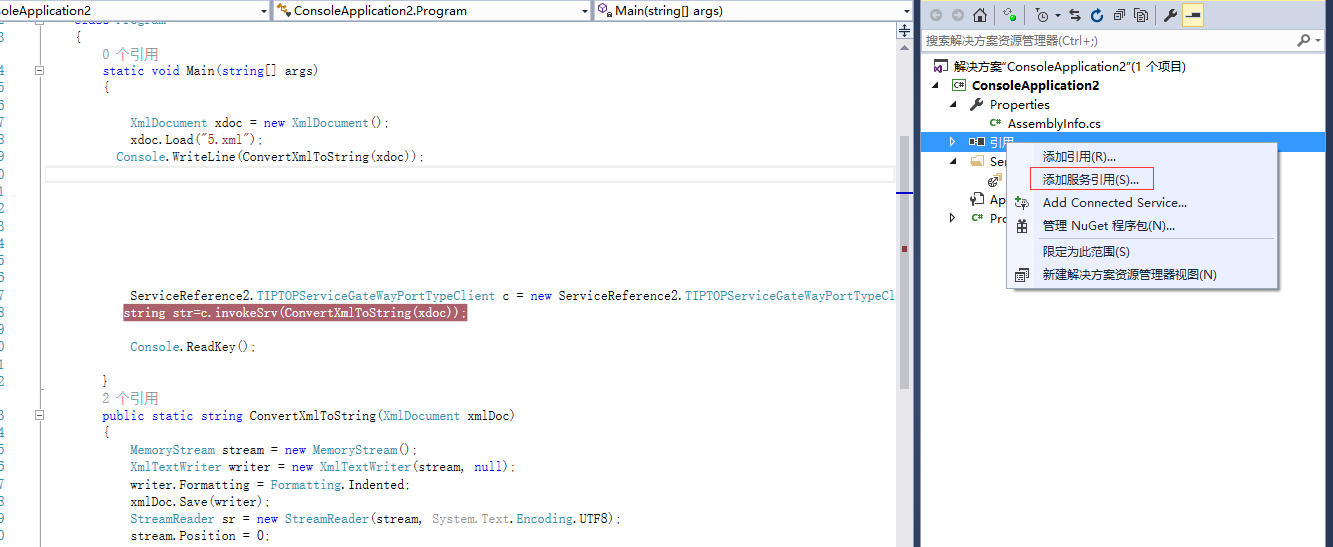Open Properties via the wrench toolbar icon
The height and width of the screenshot is (547, 1333).
pyautogui.click(x=1169, y=15)
